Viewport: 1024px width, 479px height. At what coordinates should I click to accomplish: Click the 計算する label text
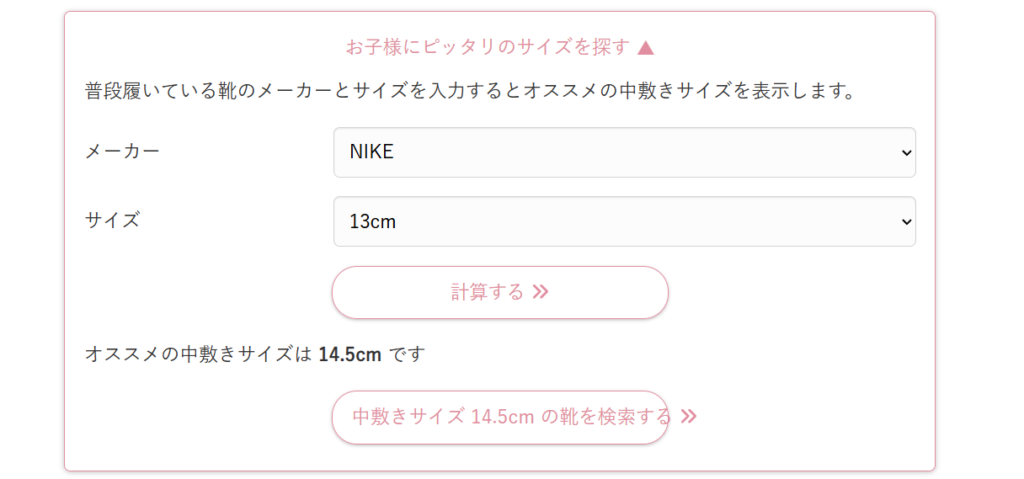coord(487,292)
